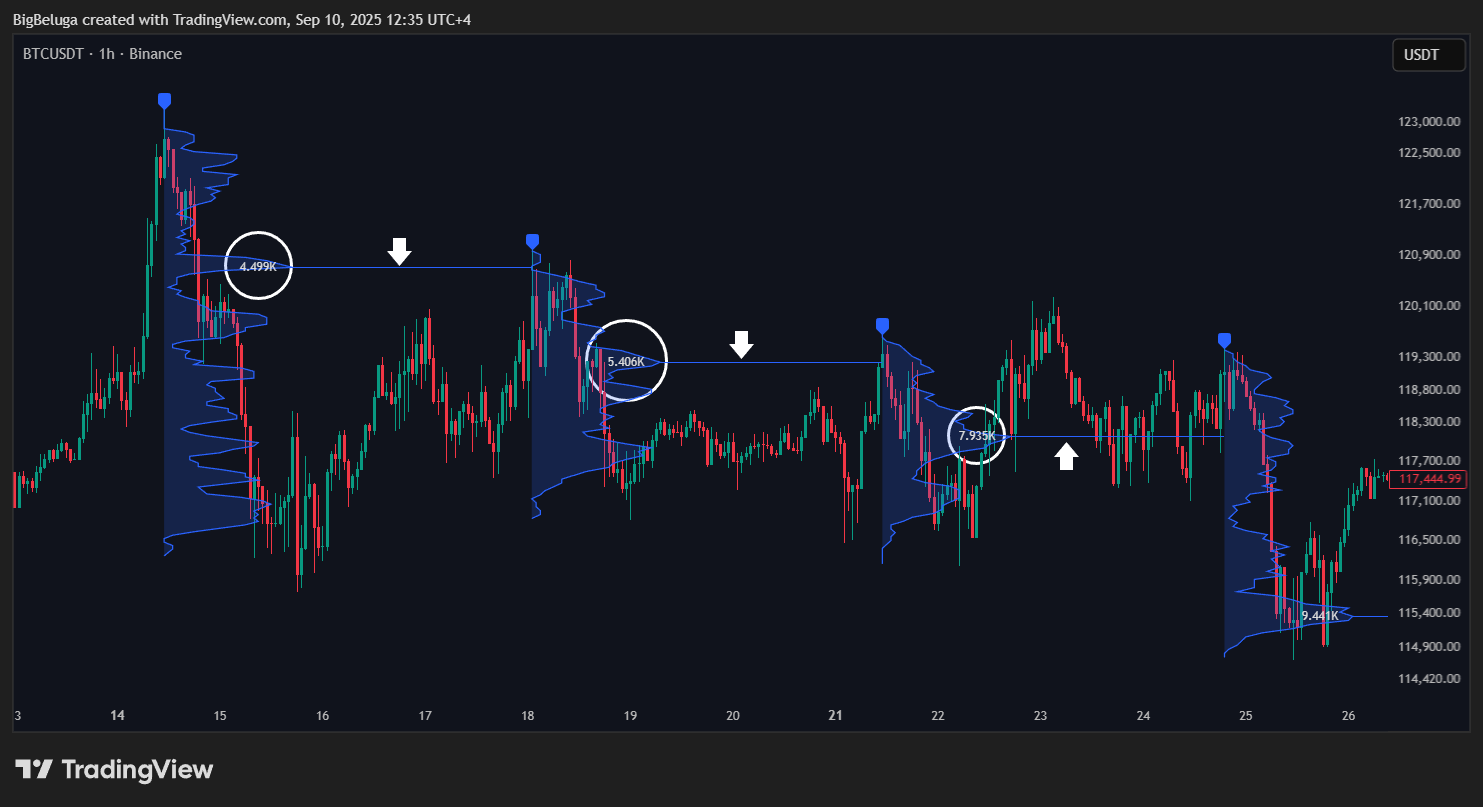The image size is (1483, 807).
Task: Click the 123,000.00 price axis label
Action: [1431, 122]
